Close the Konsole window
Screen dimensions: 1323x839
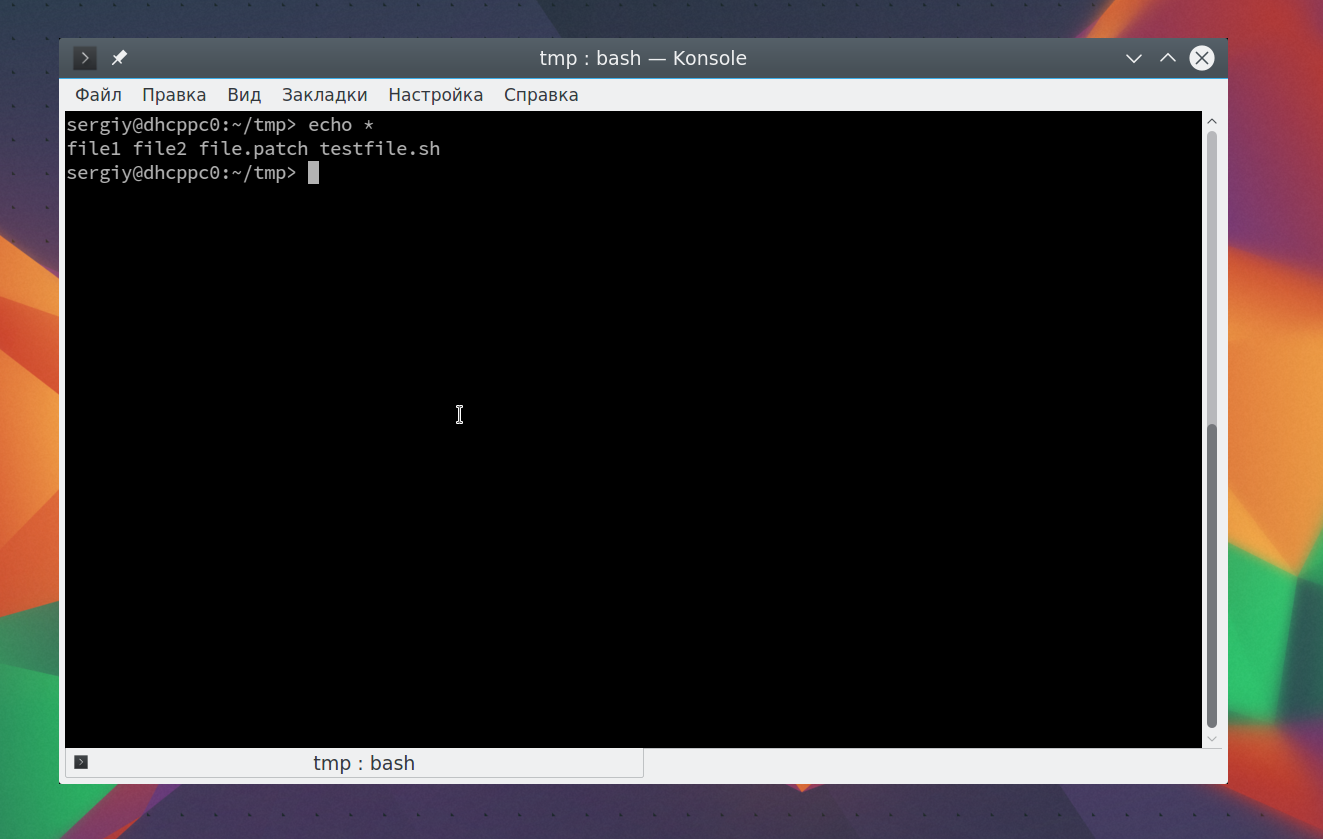pos(1201,58)
